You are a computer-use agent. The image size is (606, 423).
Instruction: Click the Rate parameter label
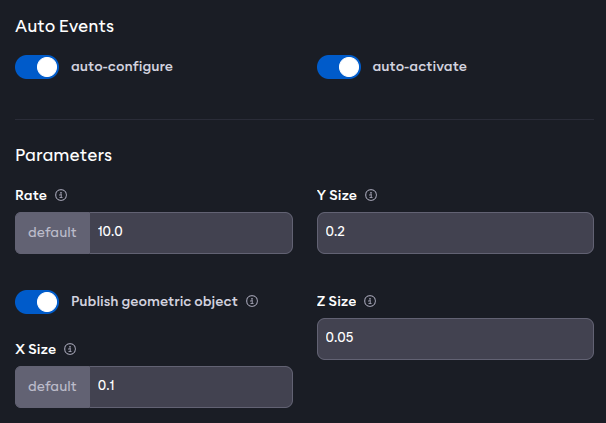pos(31,195)
